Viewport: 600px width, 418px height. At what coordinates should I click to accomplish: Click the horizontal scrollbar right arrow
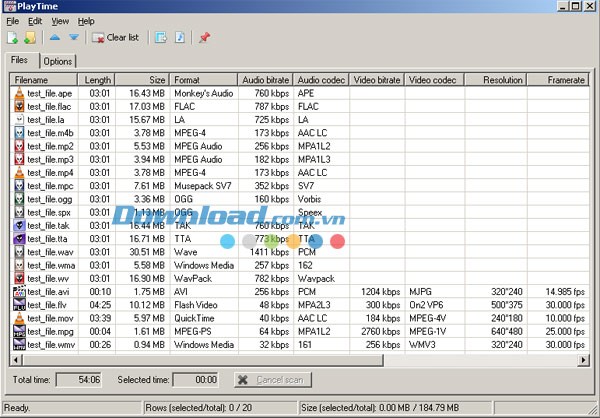click(579, 360)
